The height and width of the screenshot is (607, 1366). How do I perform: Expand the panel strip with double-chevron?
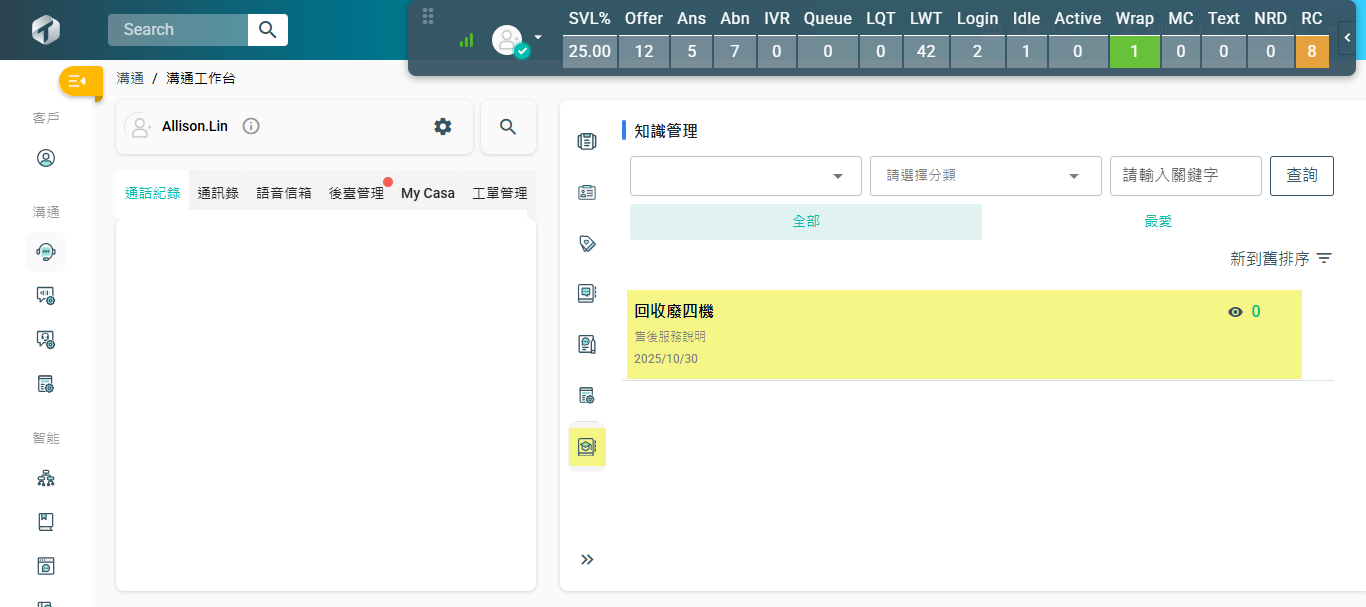point(587,559)
